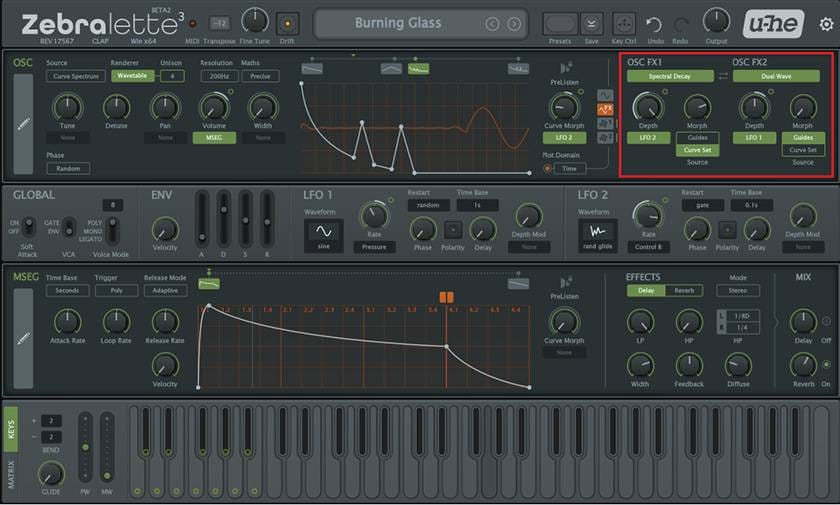Toggle the Reverb On indicator
The image size is (840, 505).
click(826, 365)
